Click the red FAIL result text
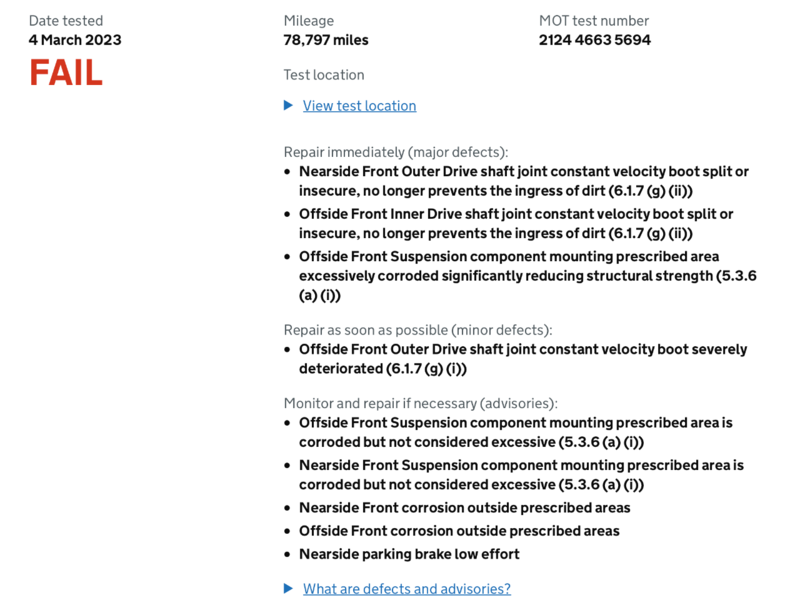The height and width of the screenshot is (610, 800). (66, 73)
